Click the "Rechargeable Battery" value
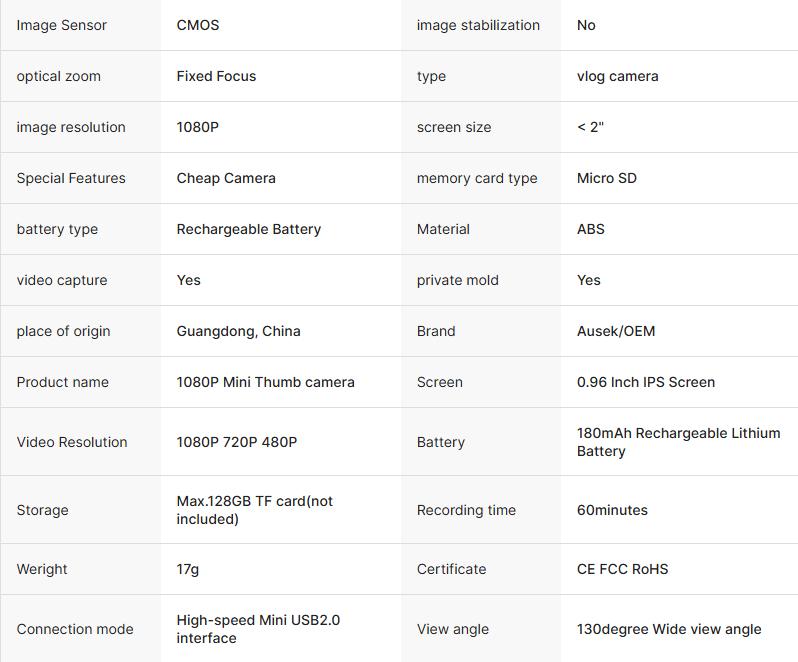The width and height of the screenshot is (798, 662). click(x=249, y=229)
